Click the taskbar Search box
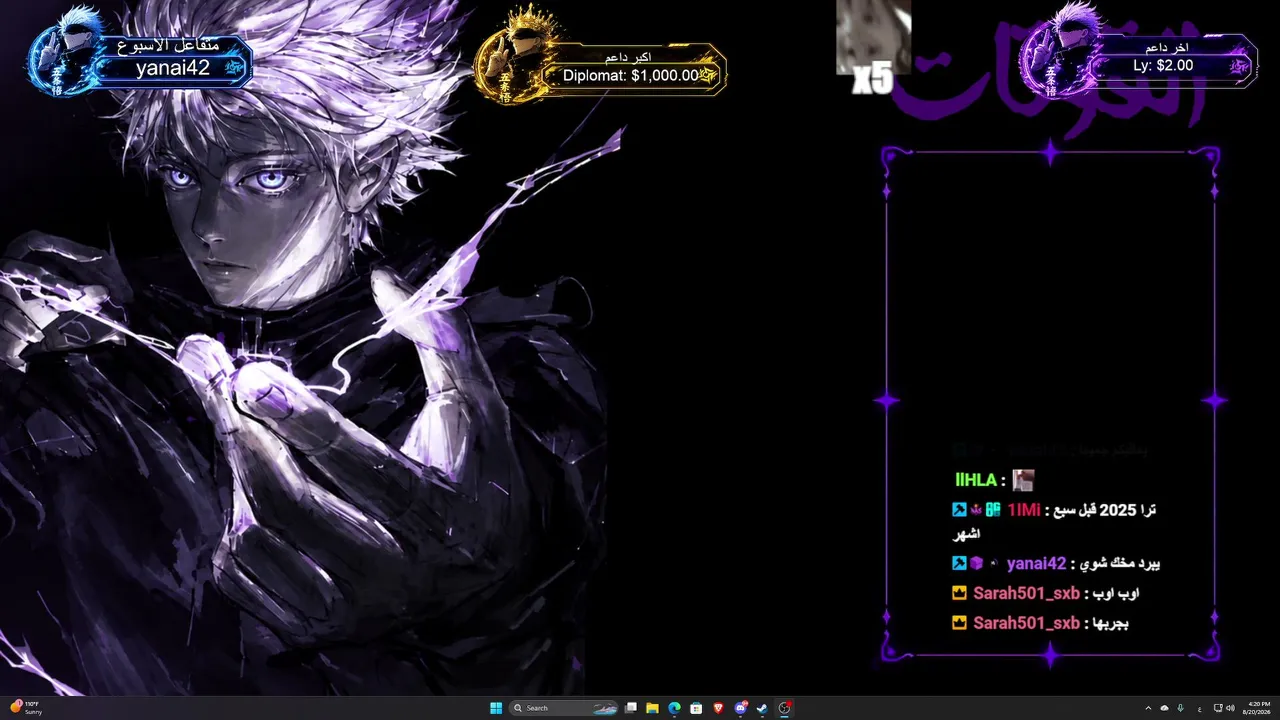1280x720 pixels. (565, 708)
